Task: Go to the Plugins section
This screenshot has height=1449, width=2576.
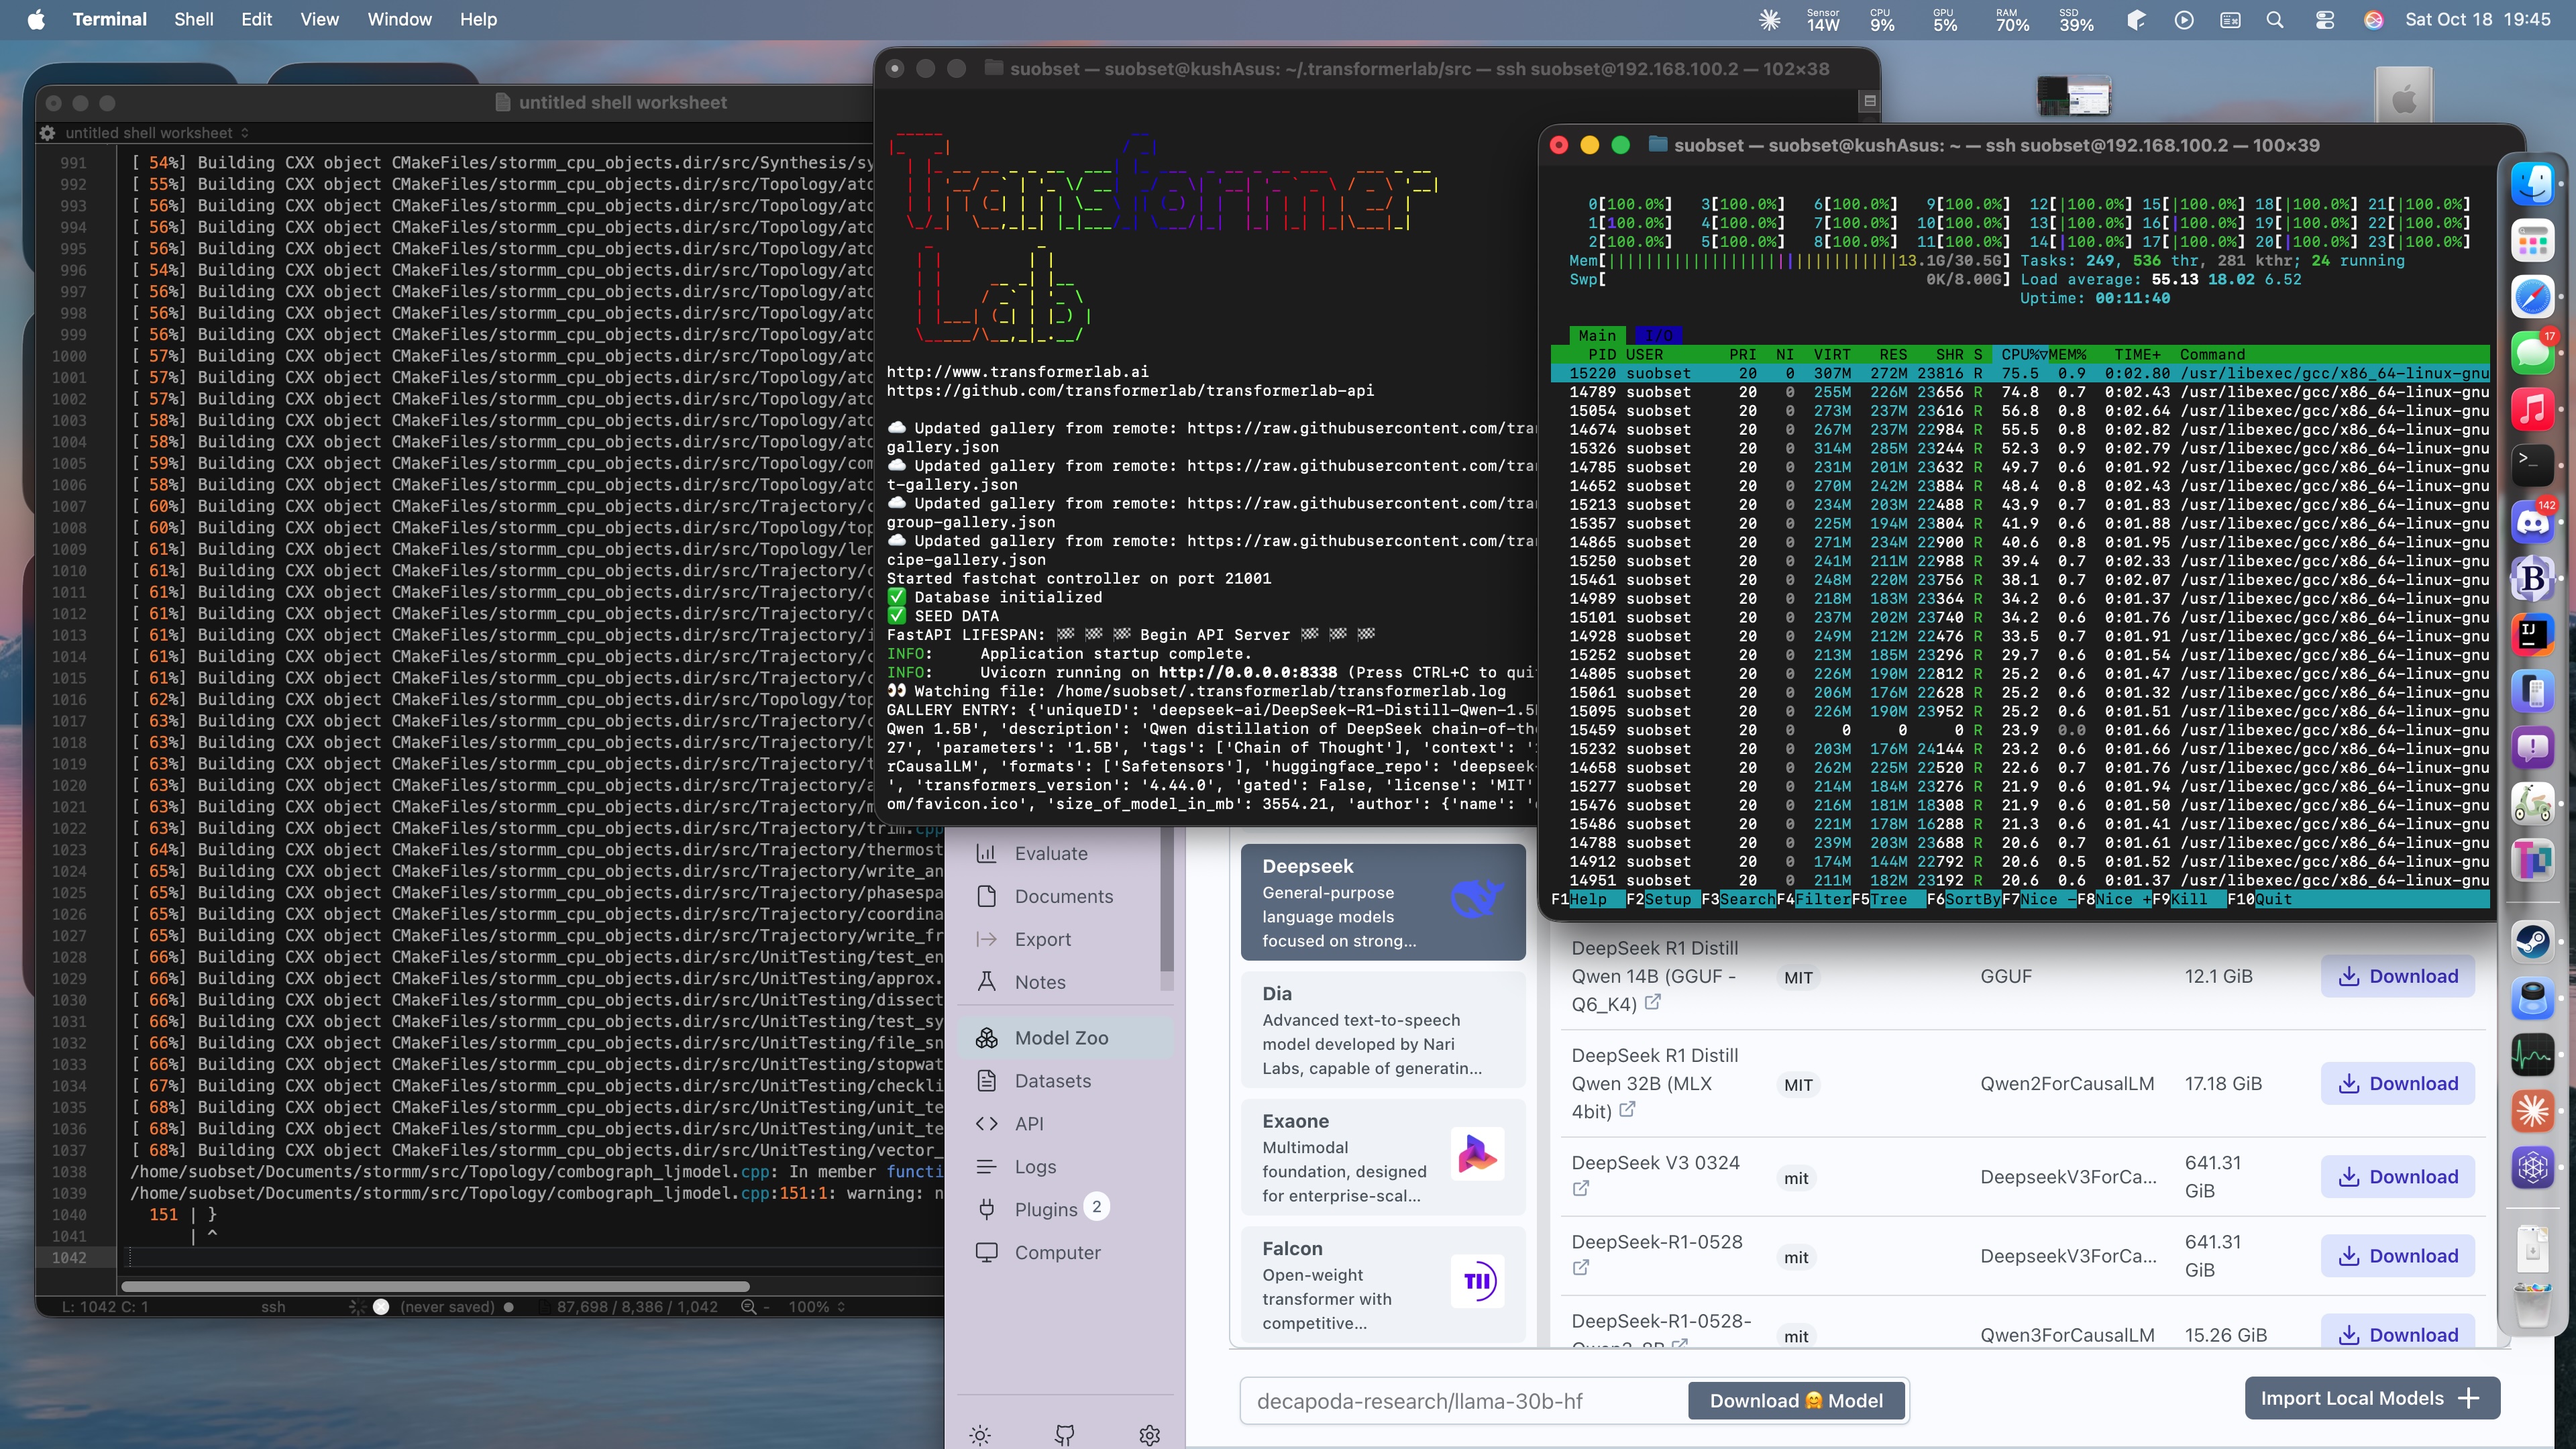Action: pos(1045,1209)
